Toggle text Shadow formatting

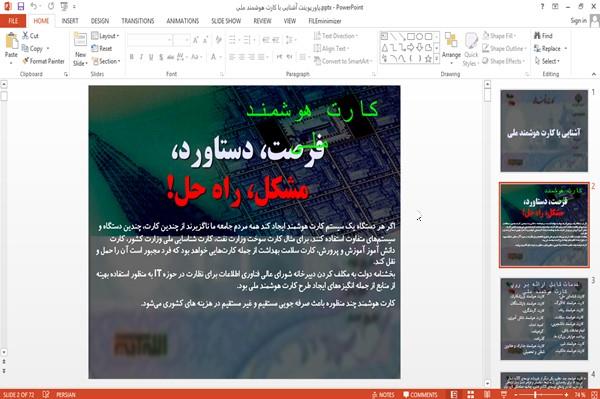pos(161,57)
